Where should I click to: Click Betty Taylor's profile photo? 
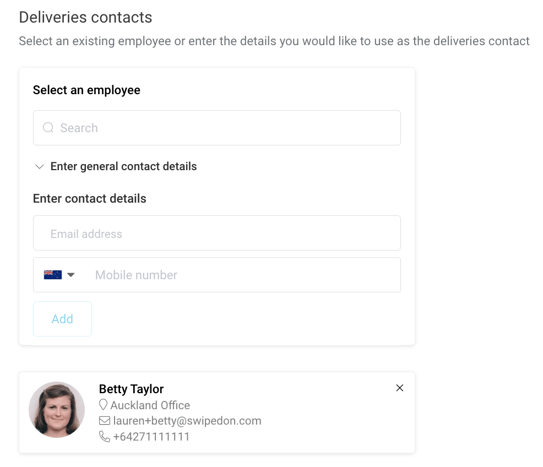(57, 410)
